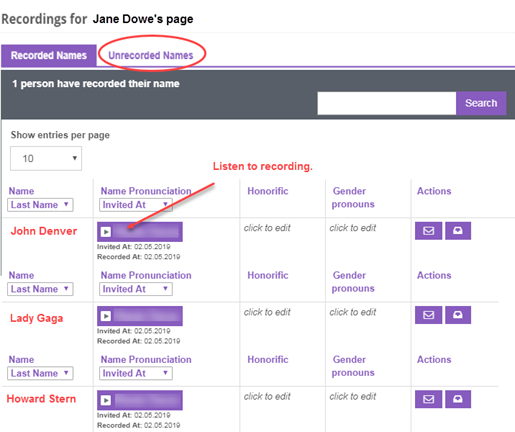The height and width of the screenshot is (432, 515).
Task: Click '1 person have recorded their name' text
Action: [96, 84]
